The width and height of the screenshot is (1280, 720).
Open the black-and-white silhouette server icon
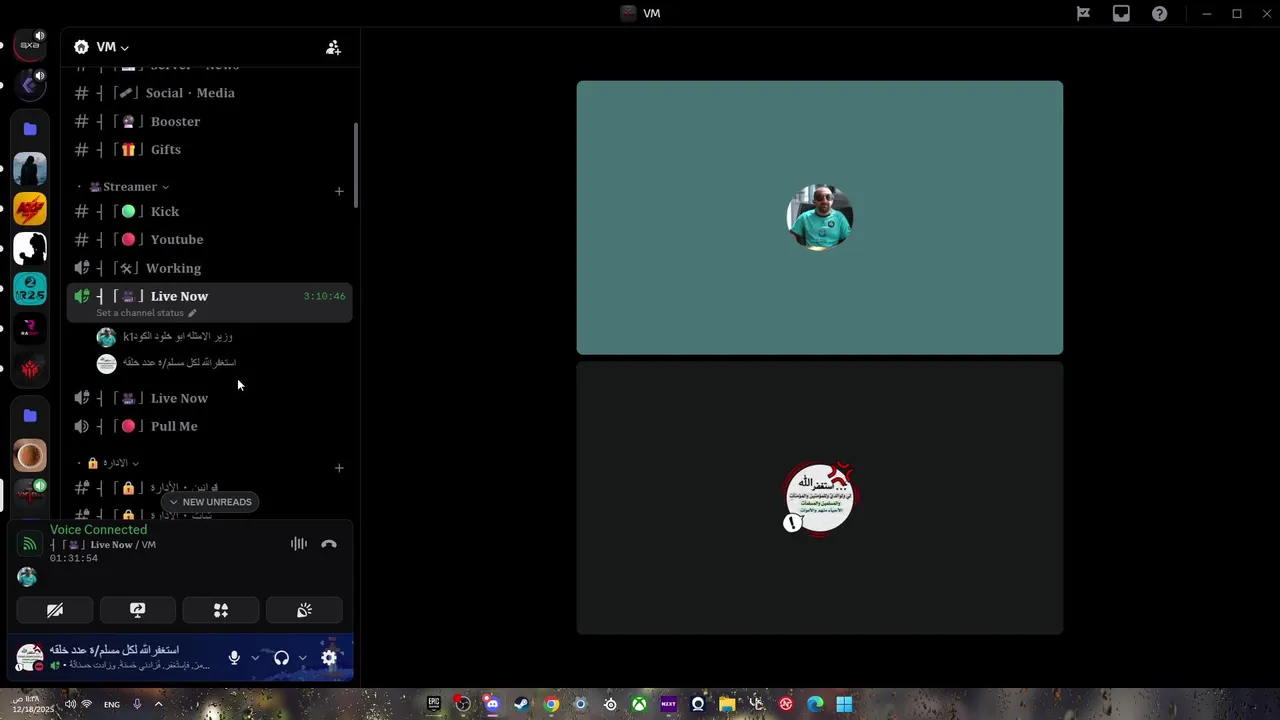[x=30, y=249]
